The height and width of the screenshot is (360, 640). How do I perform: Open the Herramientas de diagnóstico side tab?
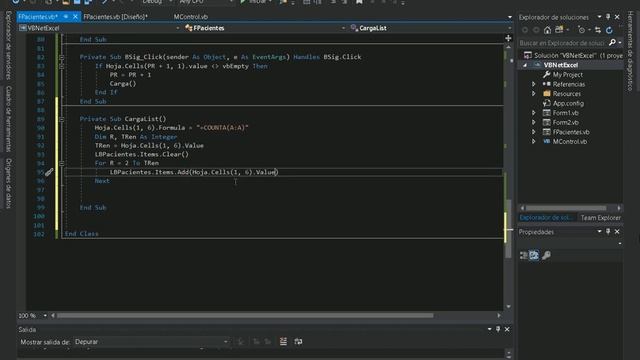(630, 51)
